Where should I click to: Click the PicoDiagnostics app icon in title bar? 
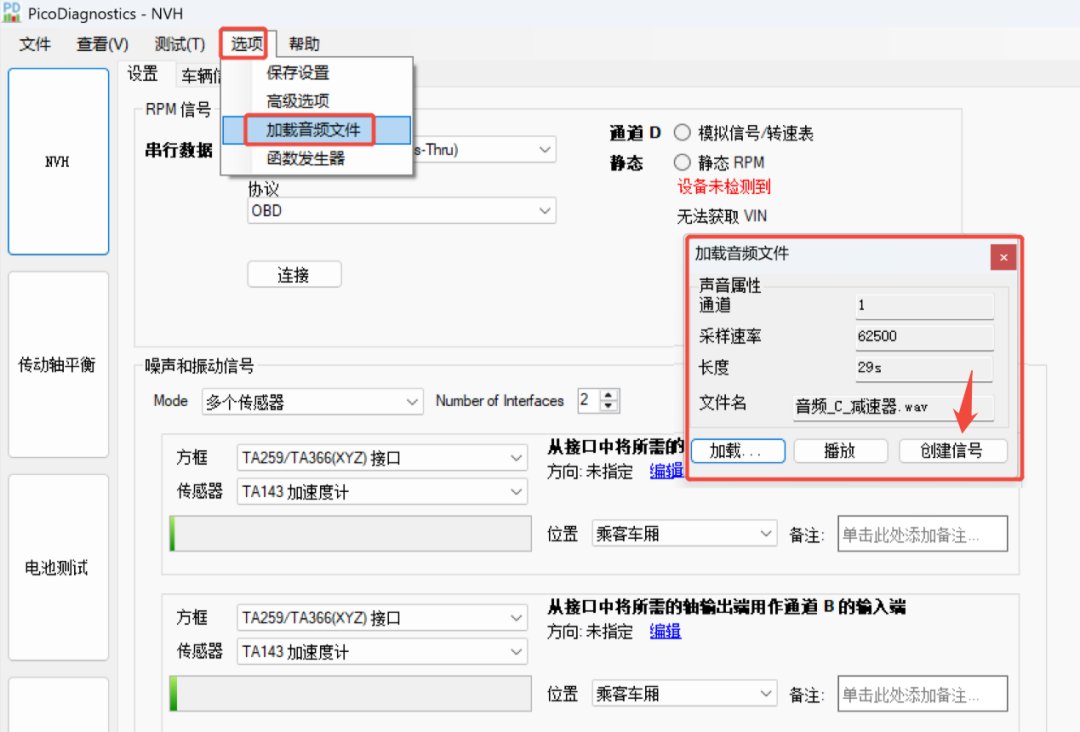click(12, 12)
